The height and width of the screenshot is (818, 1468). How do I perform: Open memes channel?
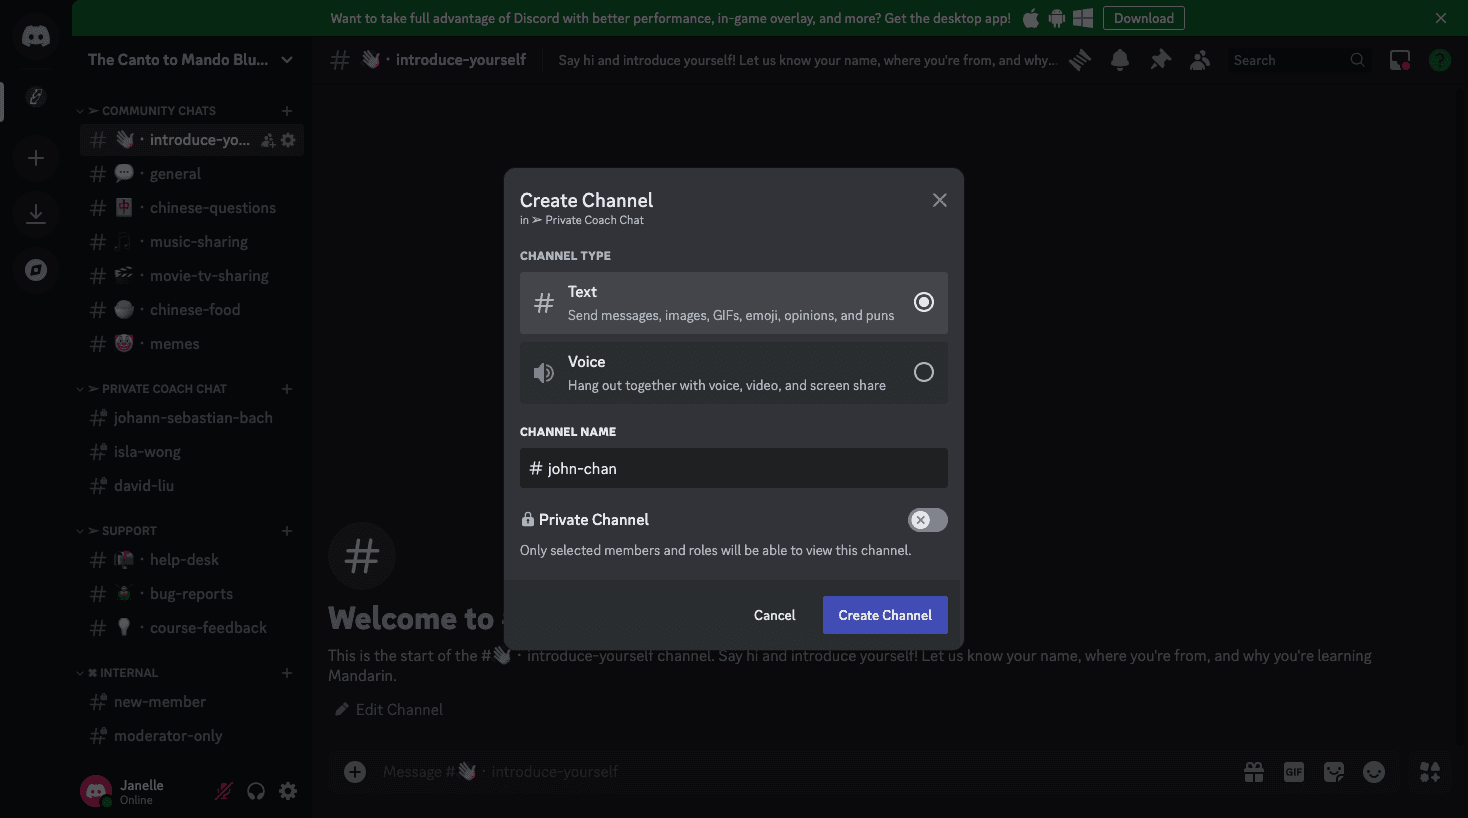click(192, 344)
